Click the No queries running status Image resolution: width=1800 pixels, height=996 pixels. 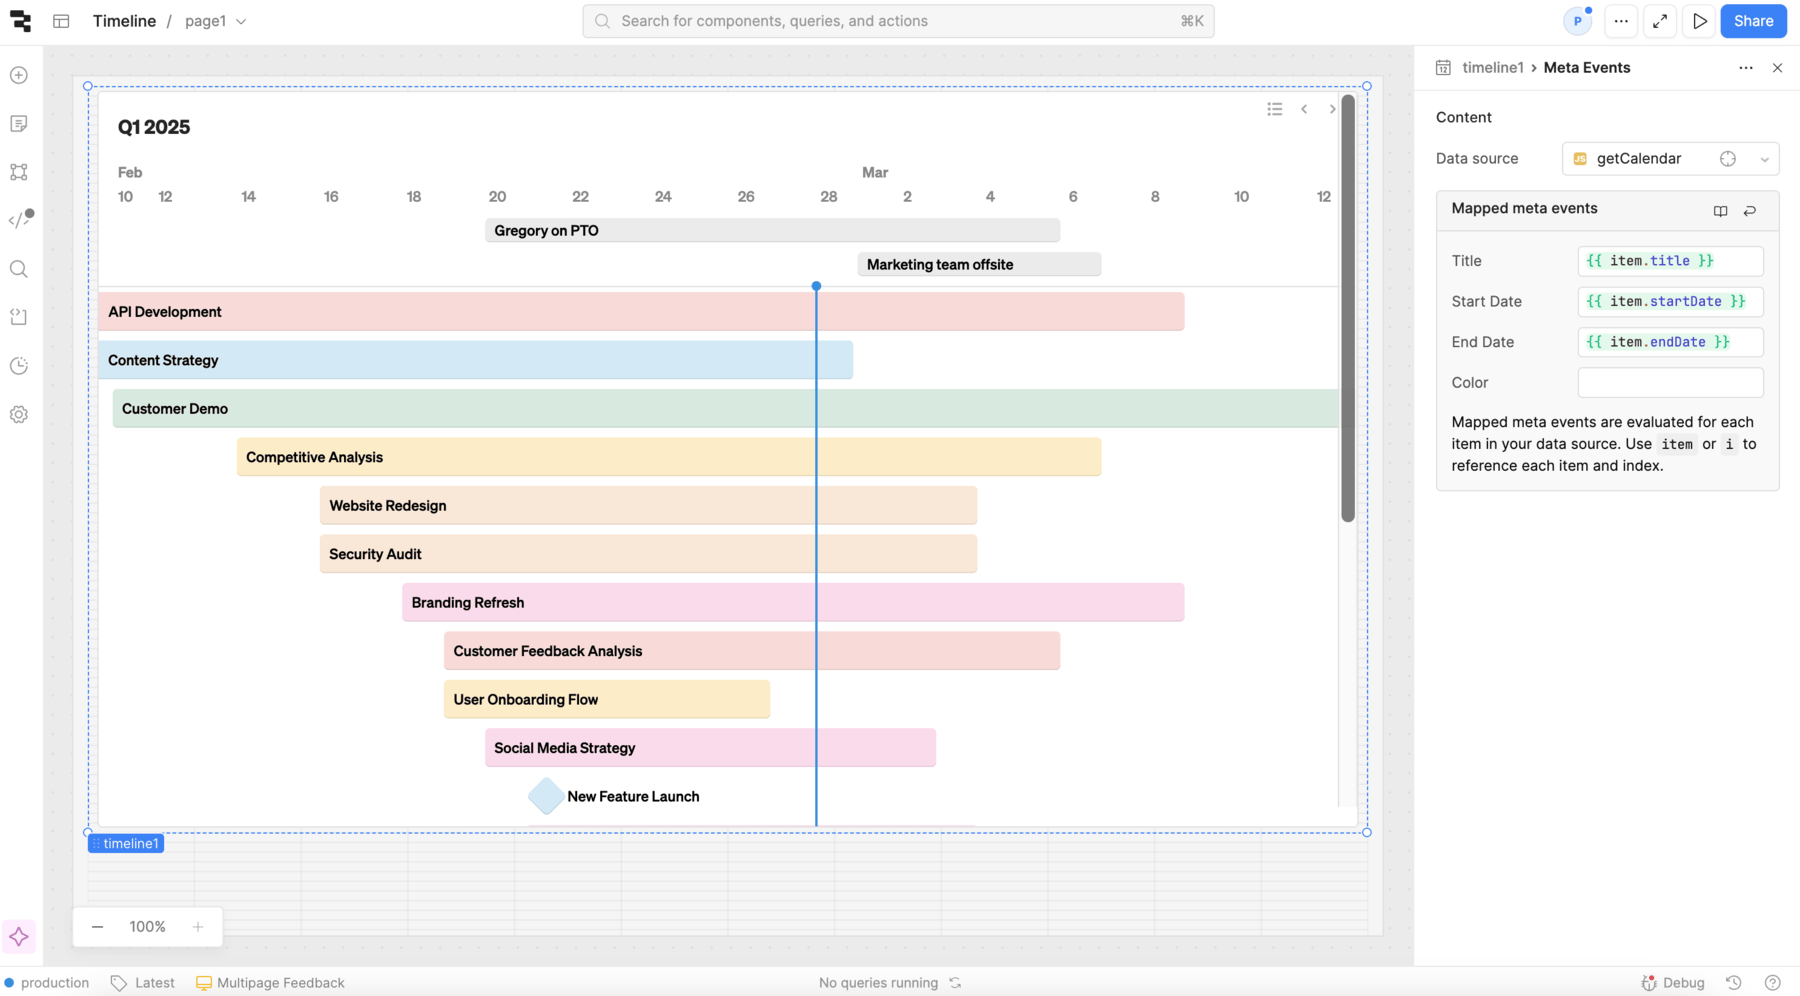878,983
